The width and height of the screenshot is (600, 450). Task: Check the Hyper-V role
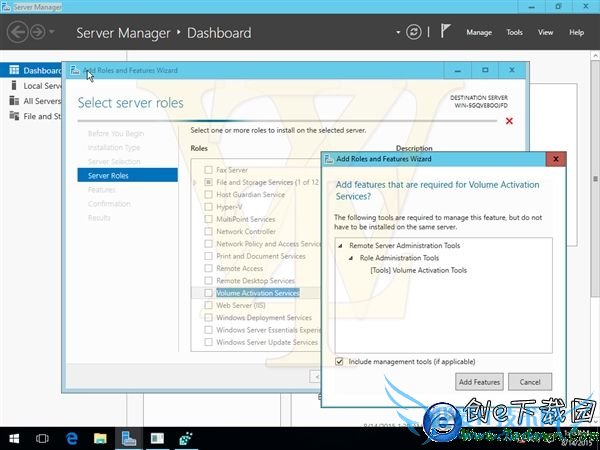[x=208, y=207]
